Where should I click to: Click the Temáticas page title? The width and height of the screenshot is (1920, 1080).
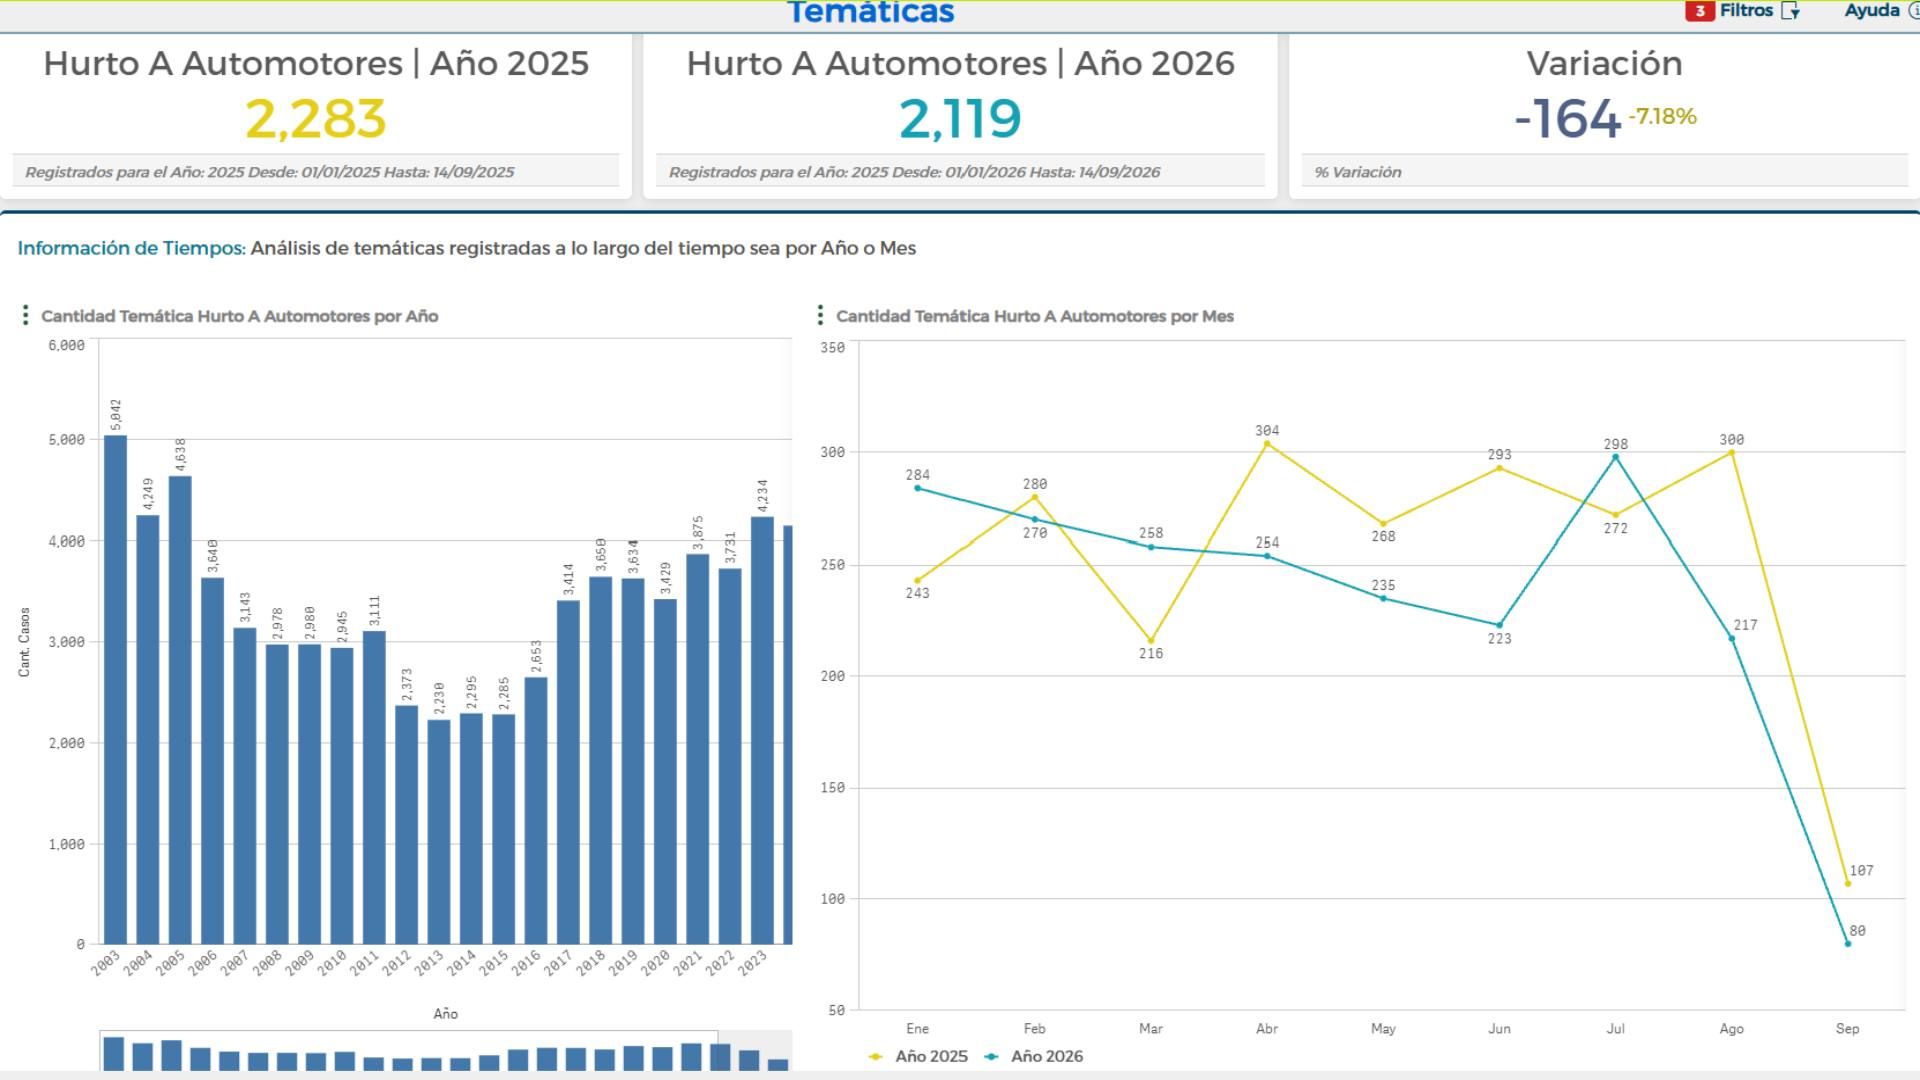coord(870,11)
